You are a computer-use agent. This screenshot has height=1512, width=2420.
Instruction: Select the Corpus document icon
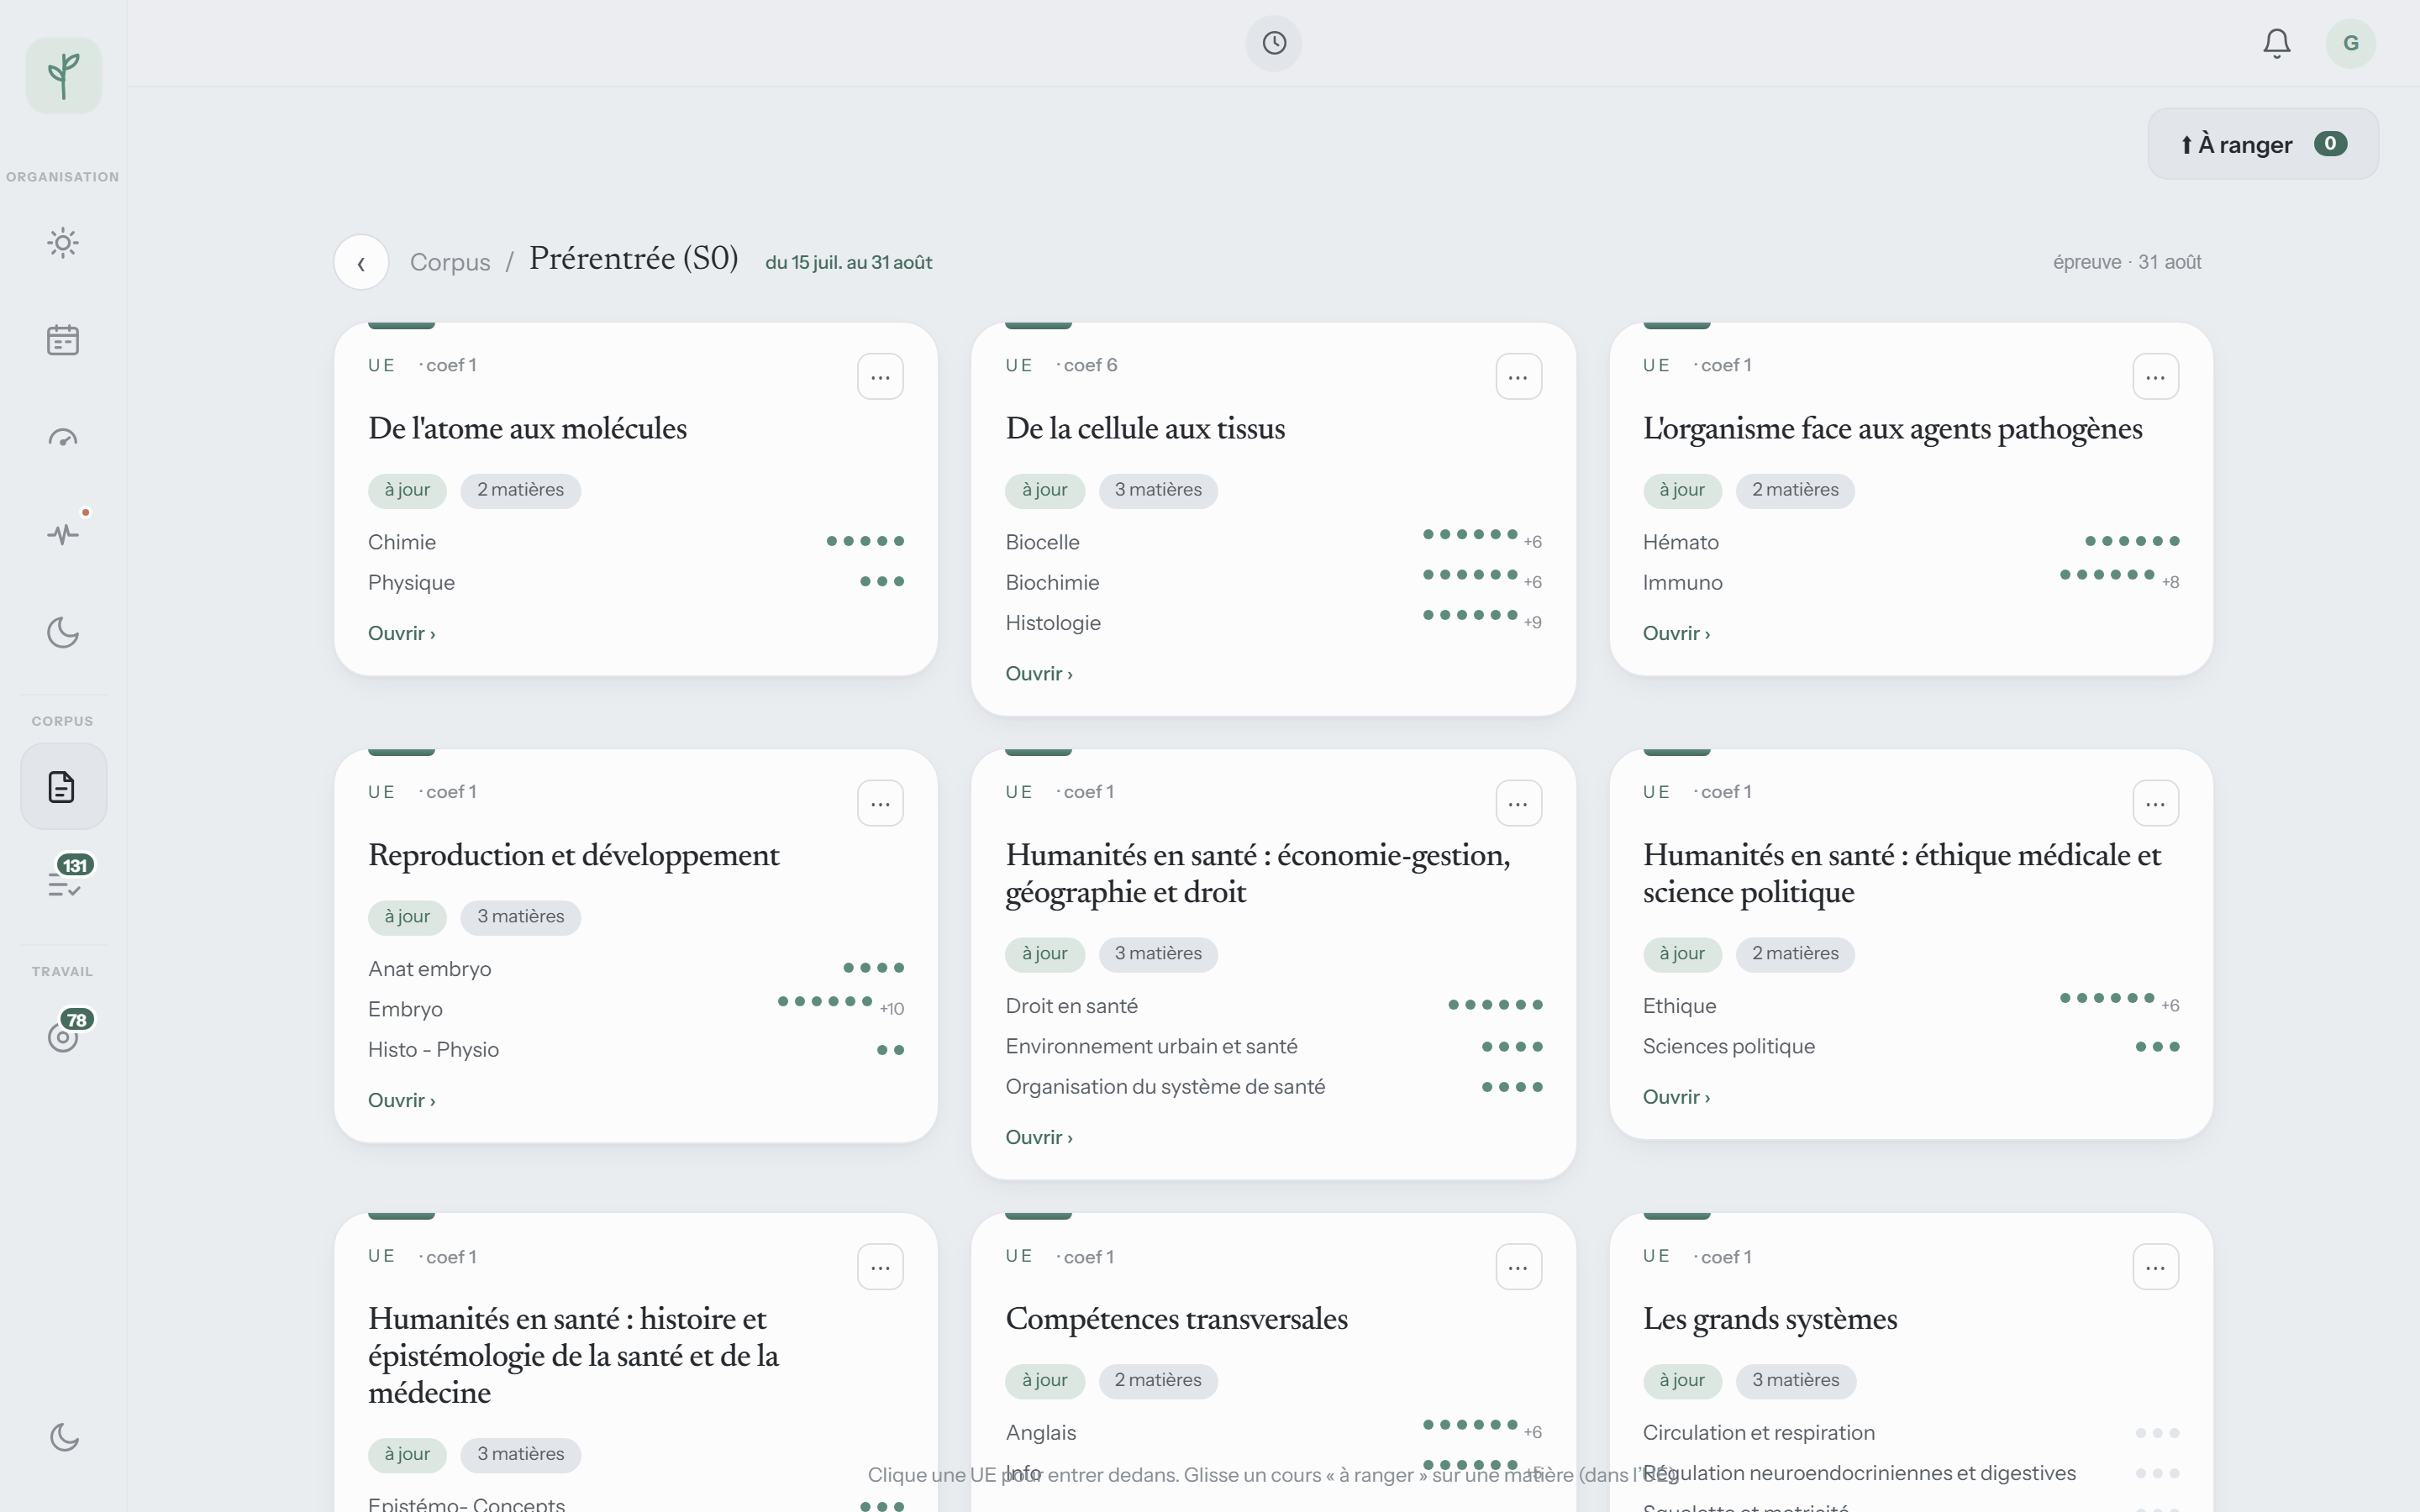click(63, 787)
